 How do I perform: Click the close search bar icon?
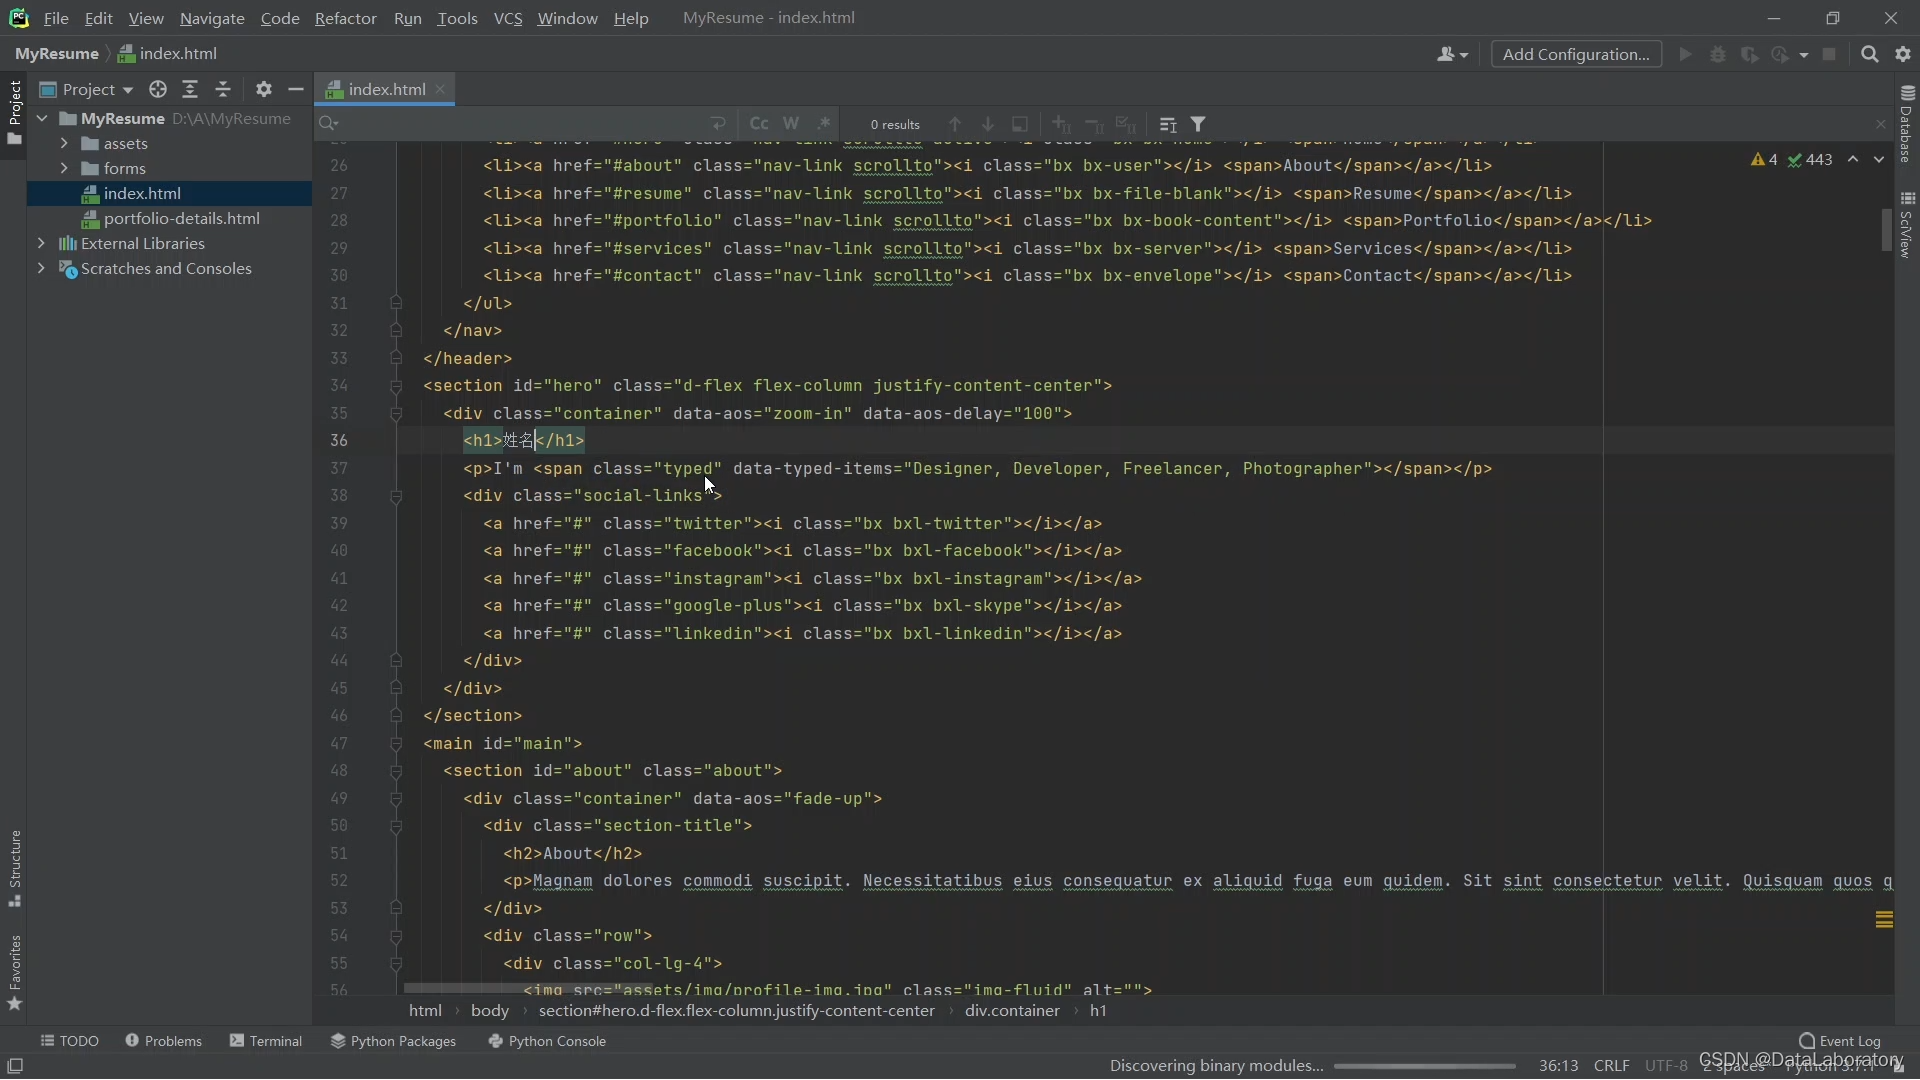(x=1880, y=124)
